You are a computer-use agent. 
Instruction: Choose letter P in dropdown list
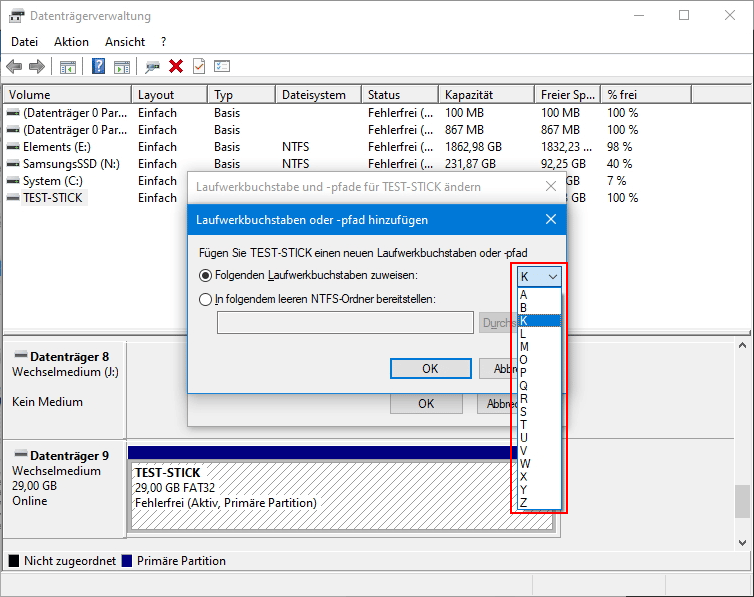(539, 373)
